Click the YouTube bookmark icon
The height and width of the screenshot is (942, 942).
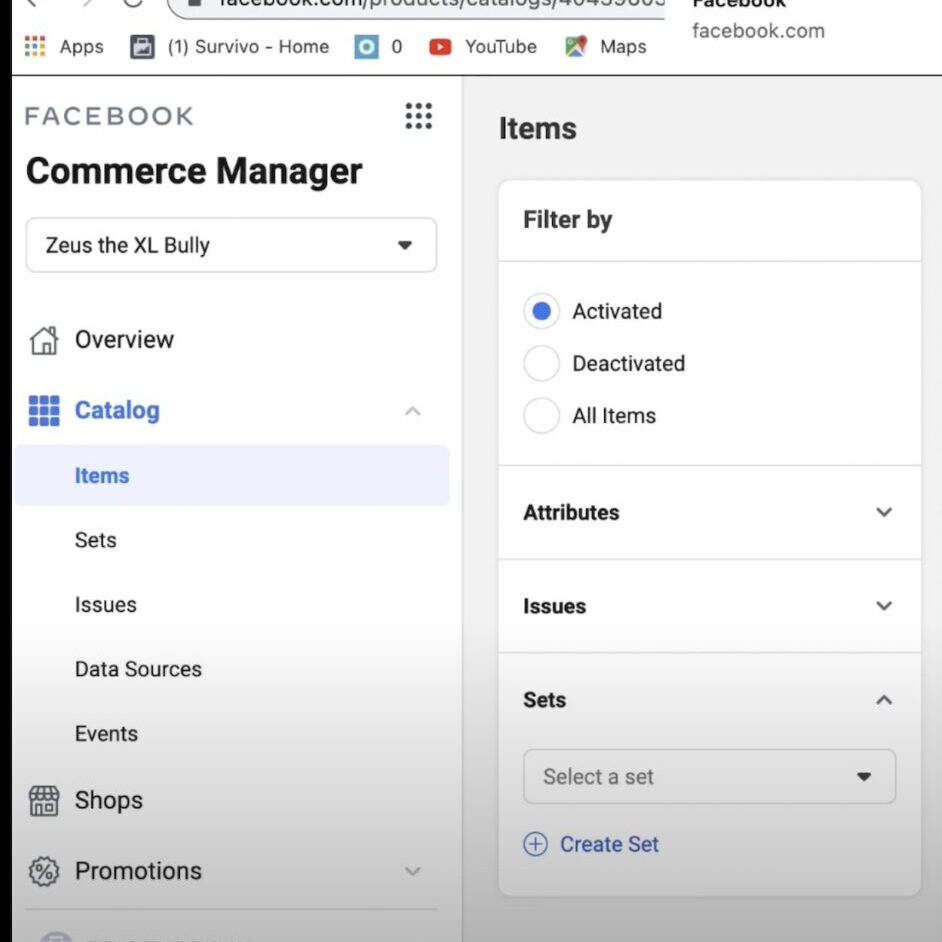pyautogui.click(x=440, y=47)
